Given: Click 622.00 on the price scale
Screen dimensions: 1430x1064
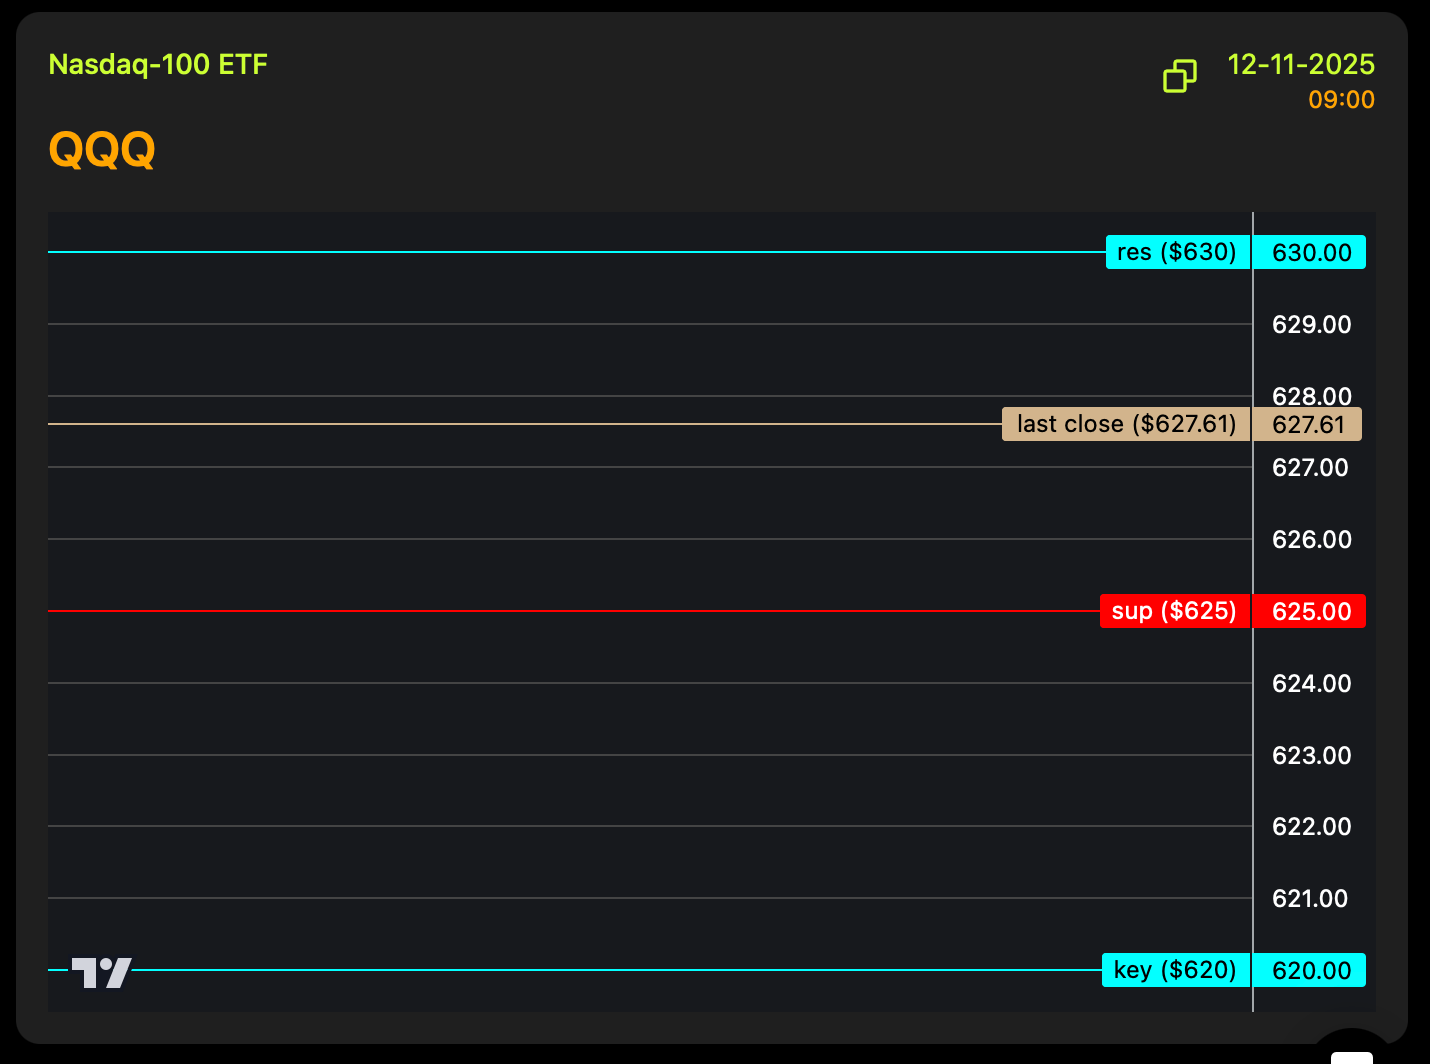Looking at the screenshot, I should 1311,827.
